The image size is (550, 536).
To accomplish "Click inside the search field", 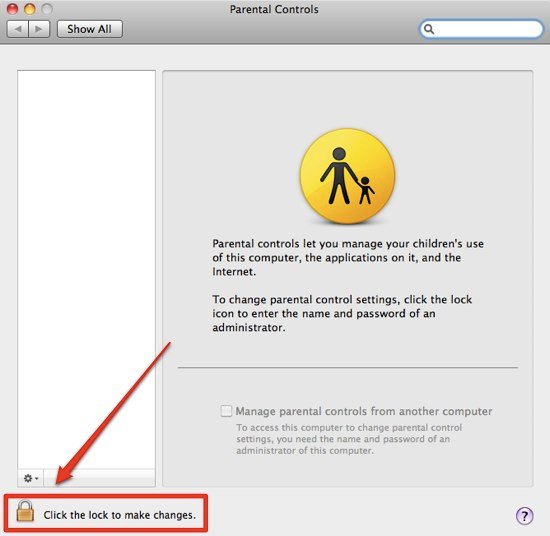I will coord(481,29).
